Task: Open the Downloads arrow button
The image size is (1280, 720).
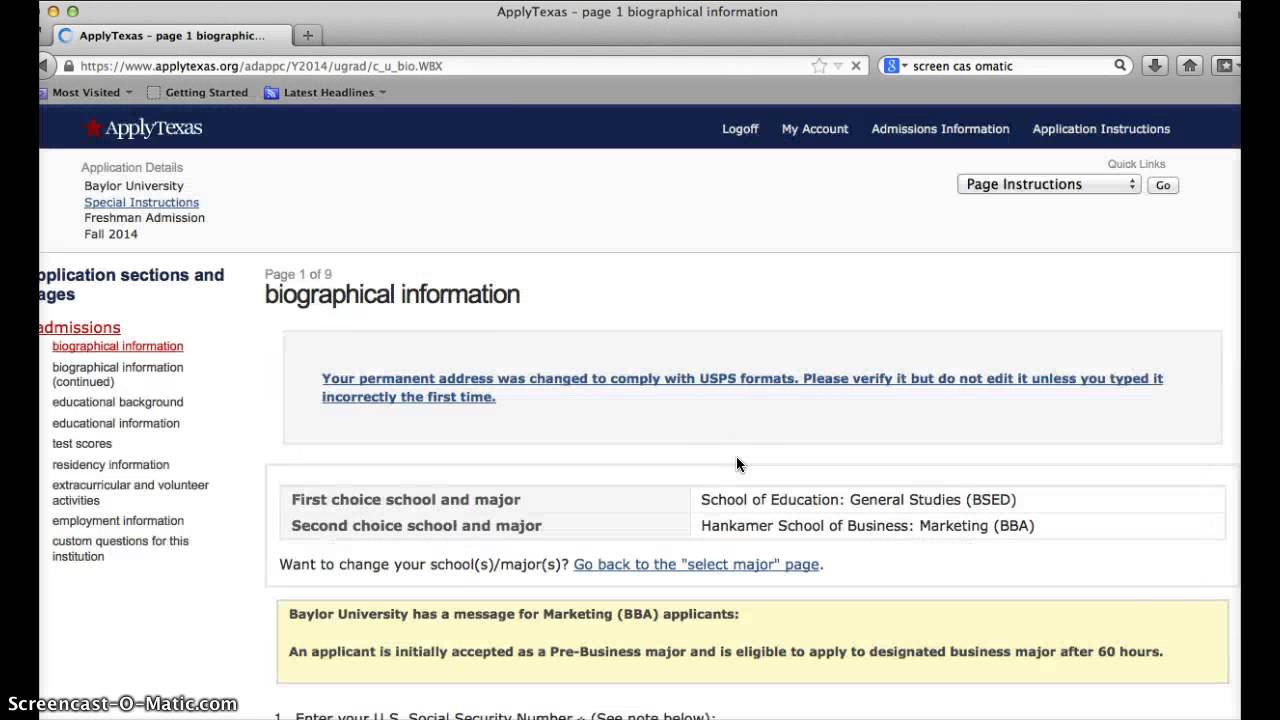Action: (1154, 65)
